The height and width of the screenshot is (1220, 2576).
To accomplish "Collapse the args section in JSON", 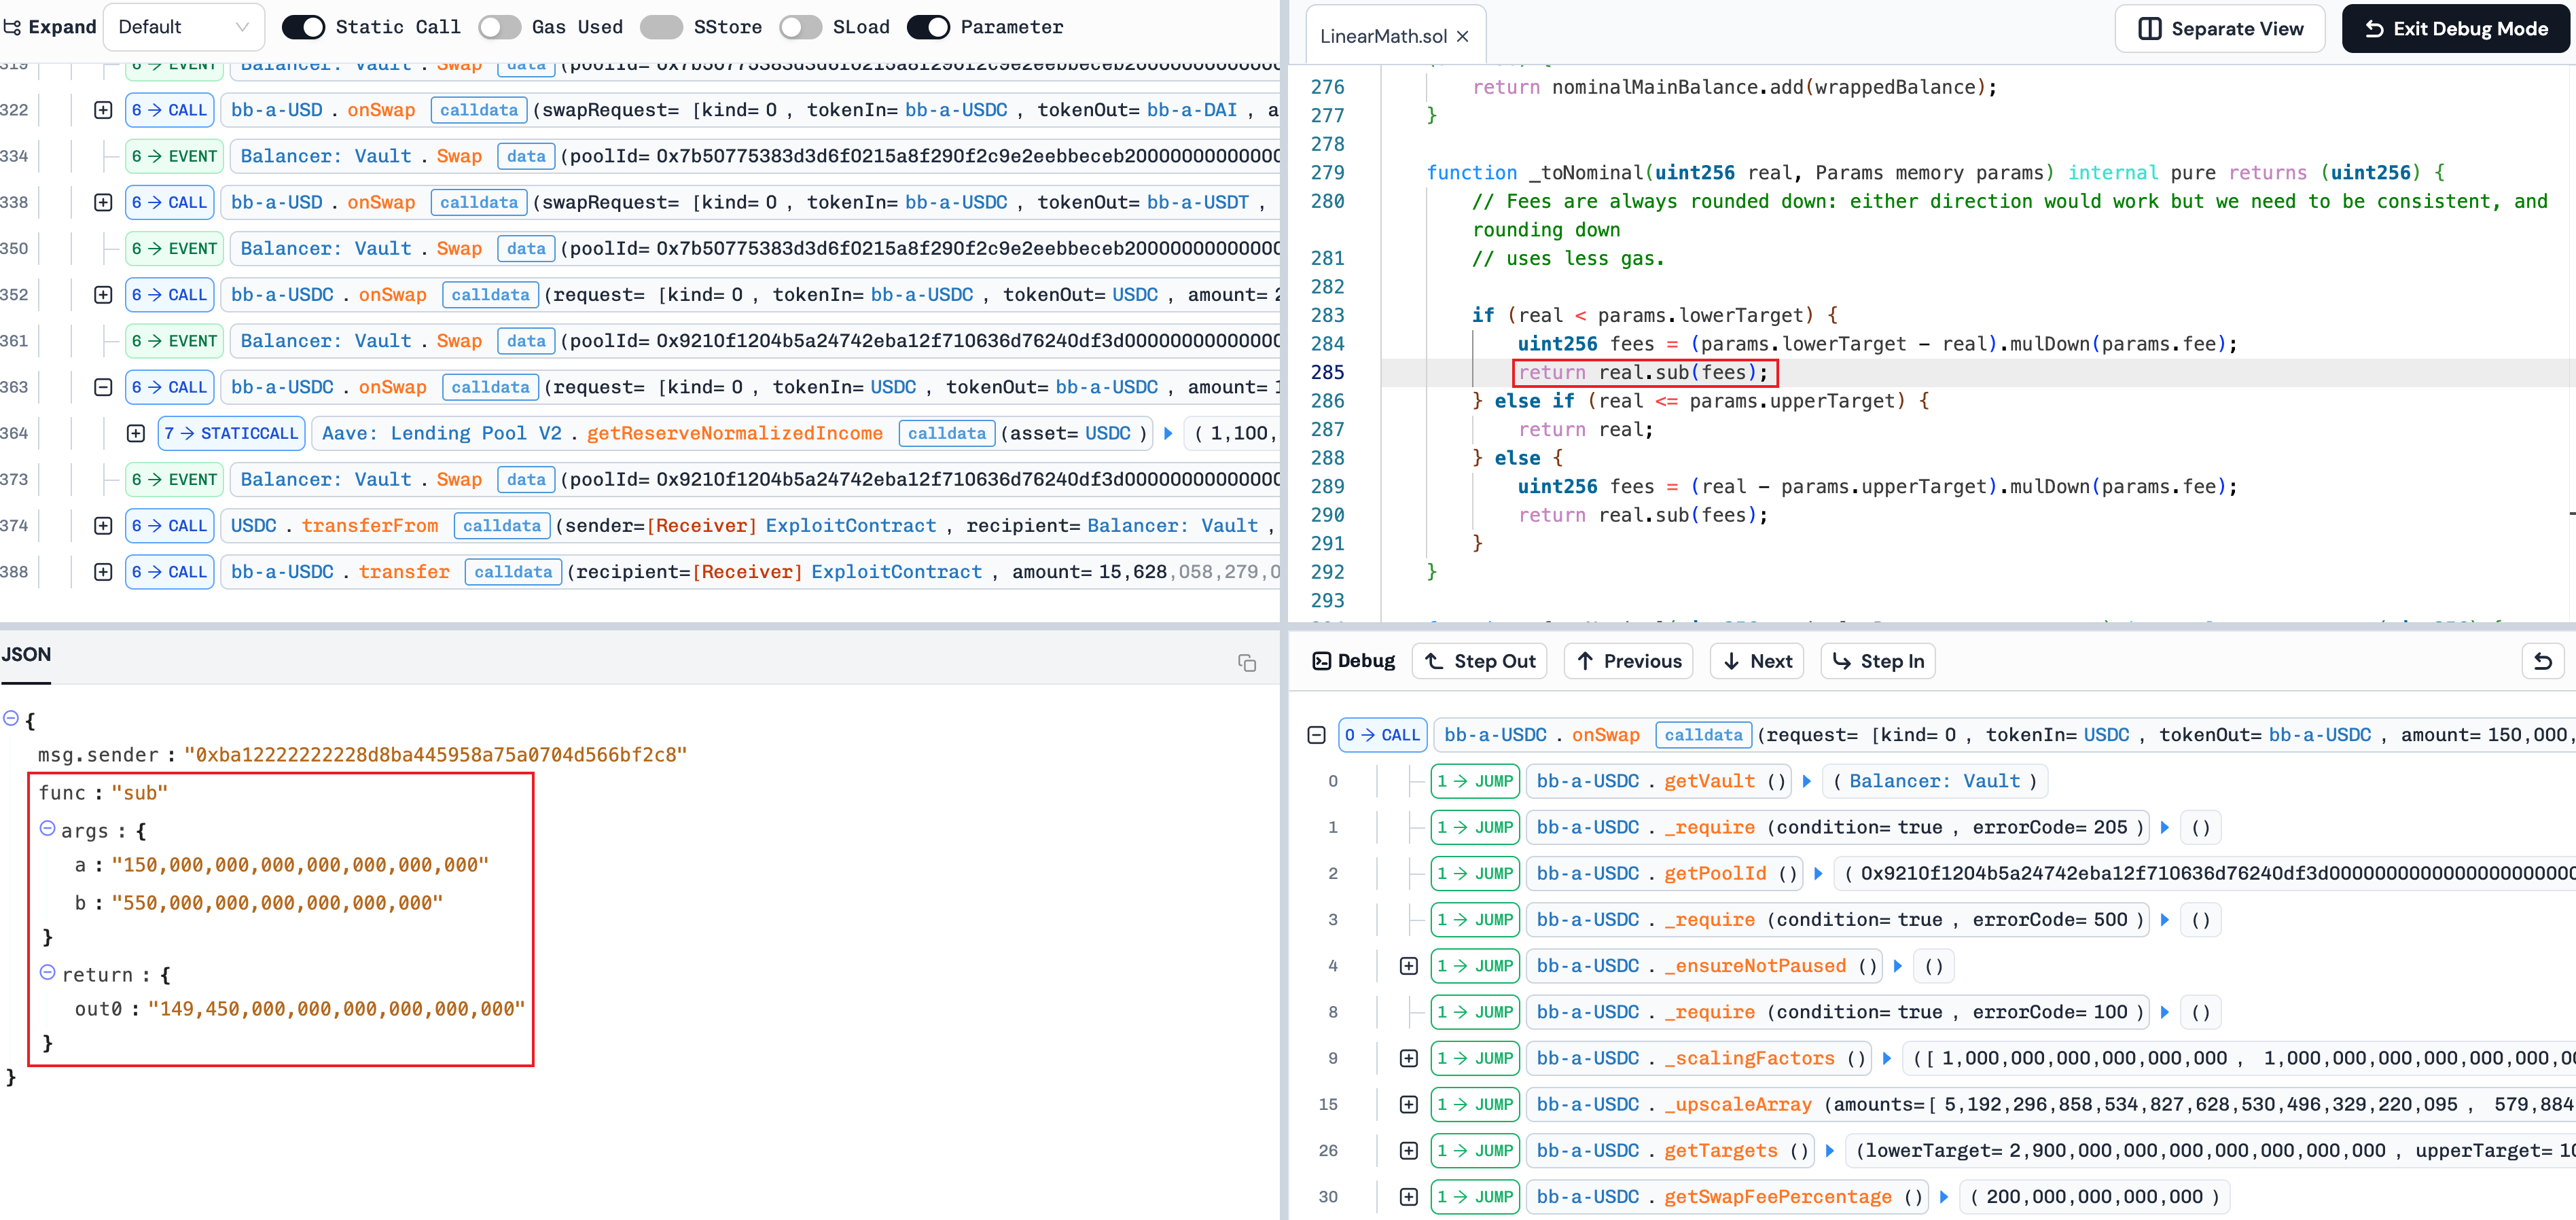I will point(47,829).
